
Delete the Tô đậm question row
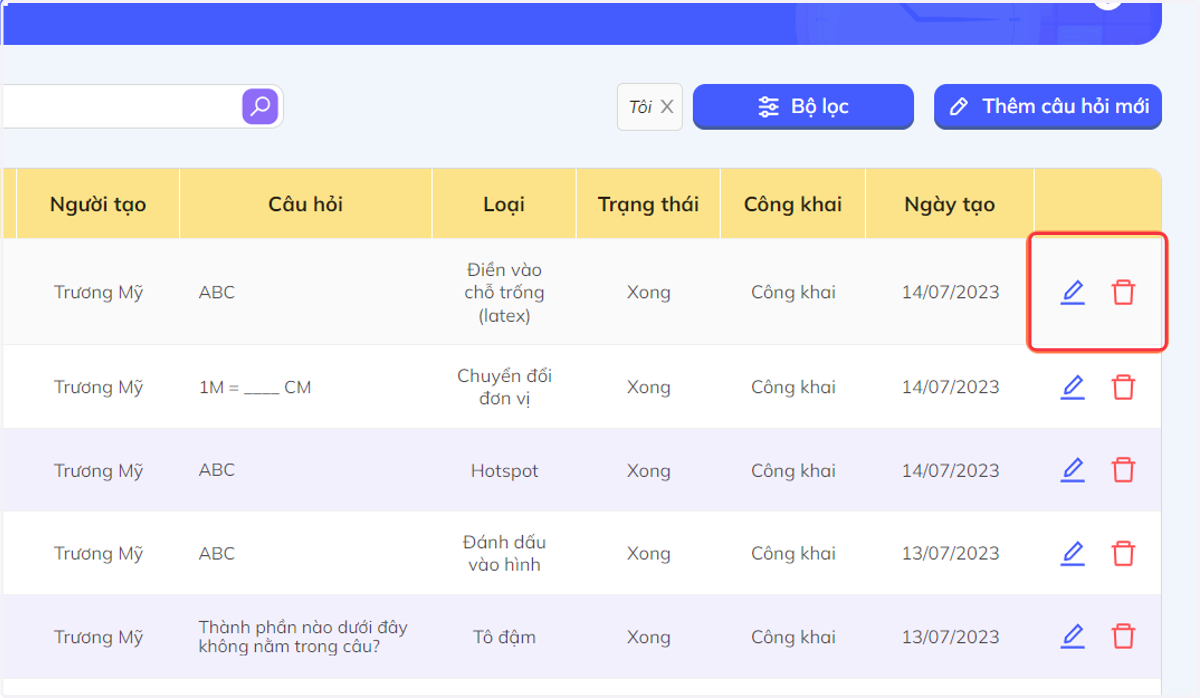[x=1124, y=636]
